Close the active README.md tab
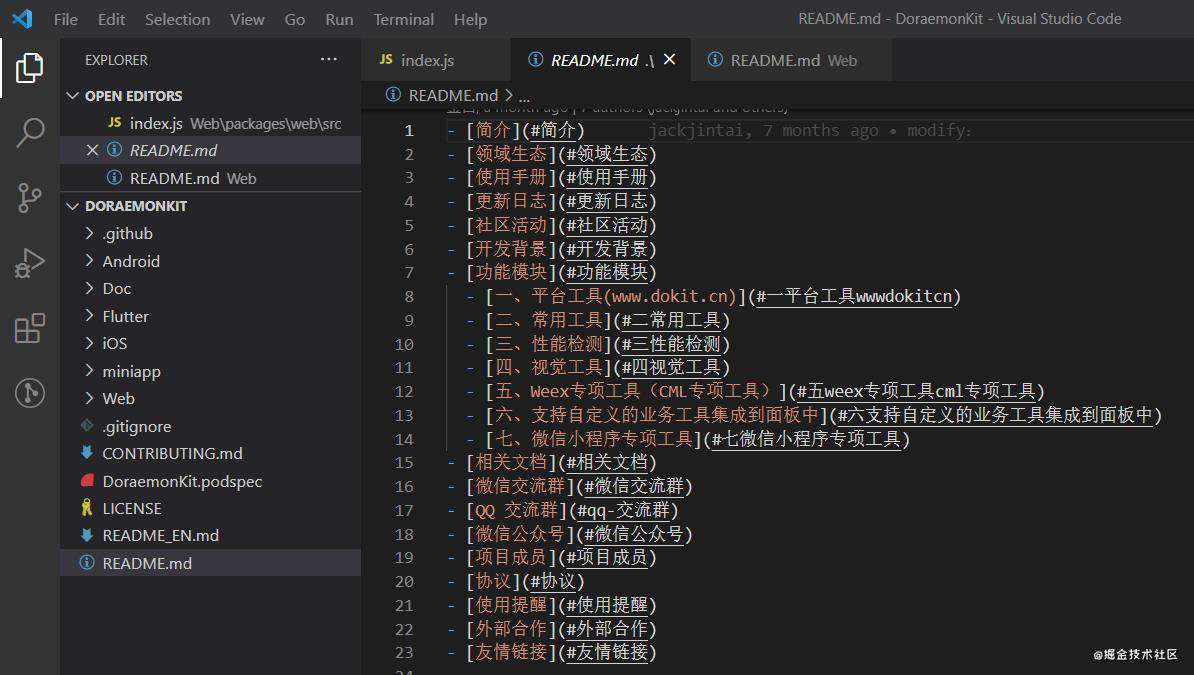1194x675 pixels. 669,59
